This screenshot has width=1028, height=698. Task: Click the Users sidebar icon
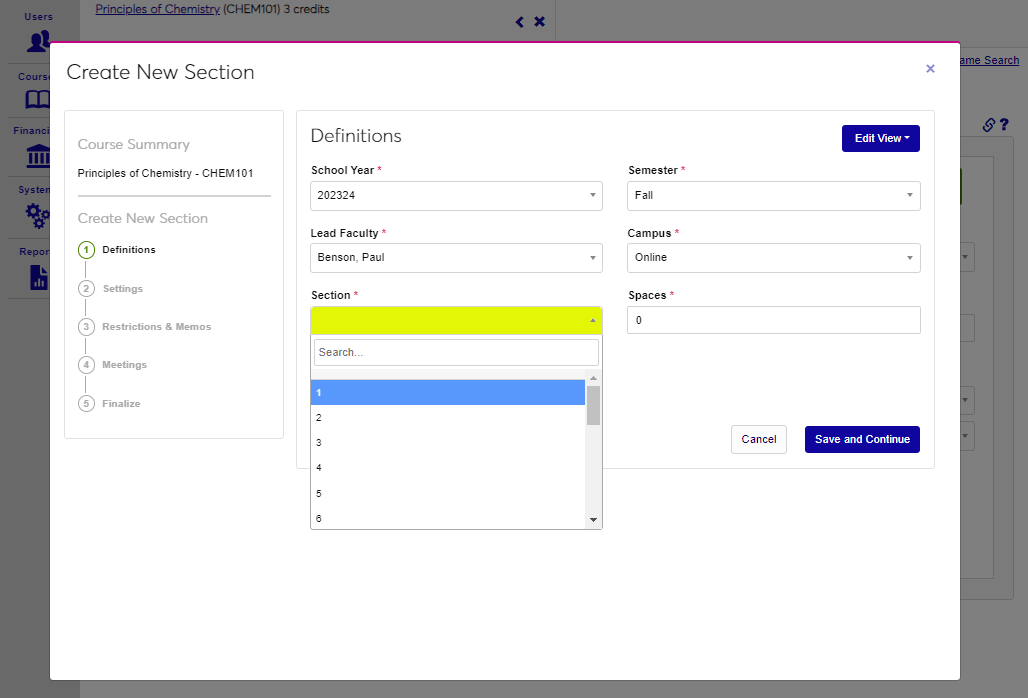coord(39,41)
